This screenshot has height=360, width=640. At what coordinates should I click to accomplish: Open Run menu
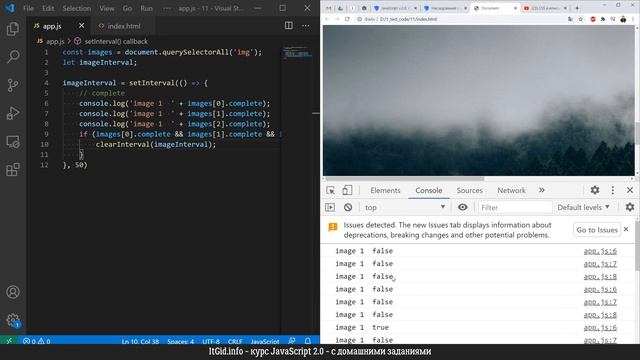[x=146, y=8]
